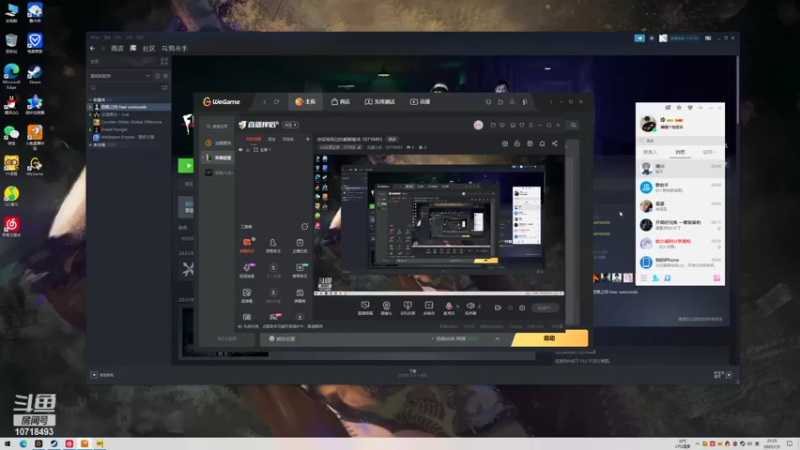Open the 我的iPhone chat in QQ
This screenshot has width=800, height=450.
click(680, 262)
